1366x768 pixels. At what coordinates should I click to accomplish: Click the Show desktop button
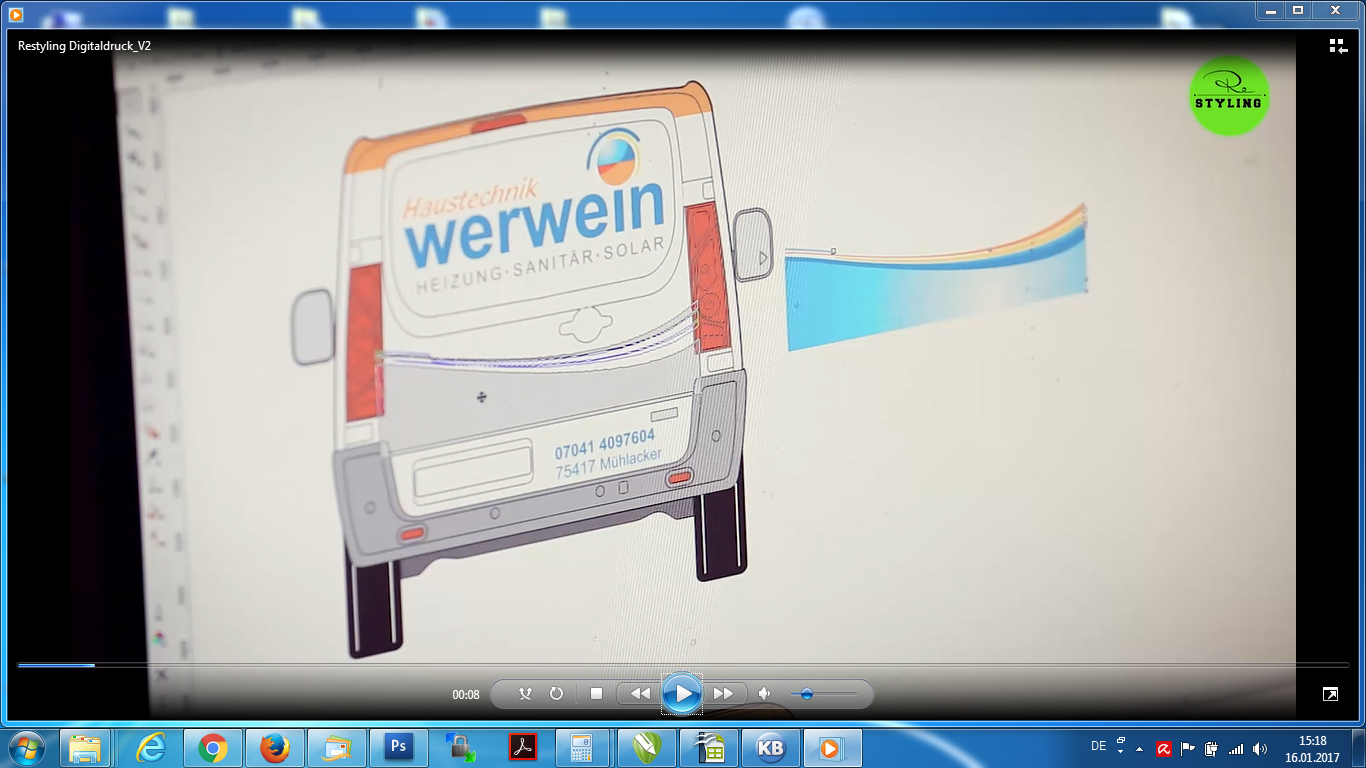(x=1358, y=748)
